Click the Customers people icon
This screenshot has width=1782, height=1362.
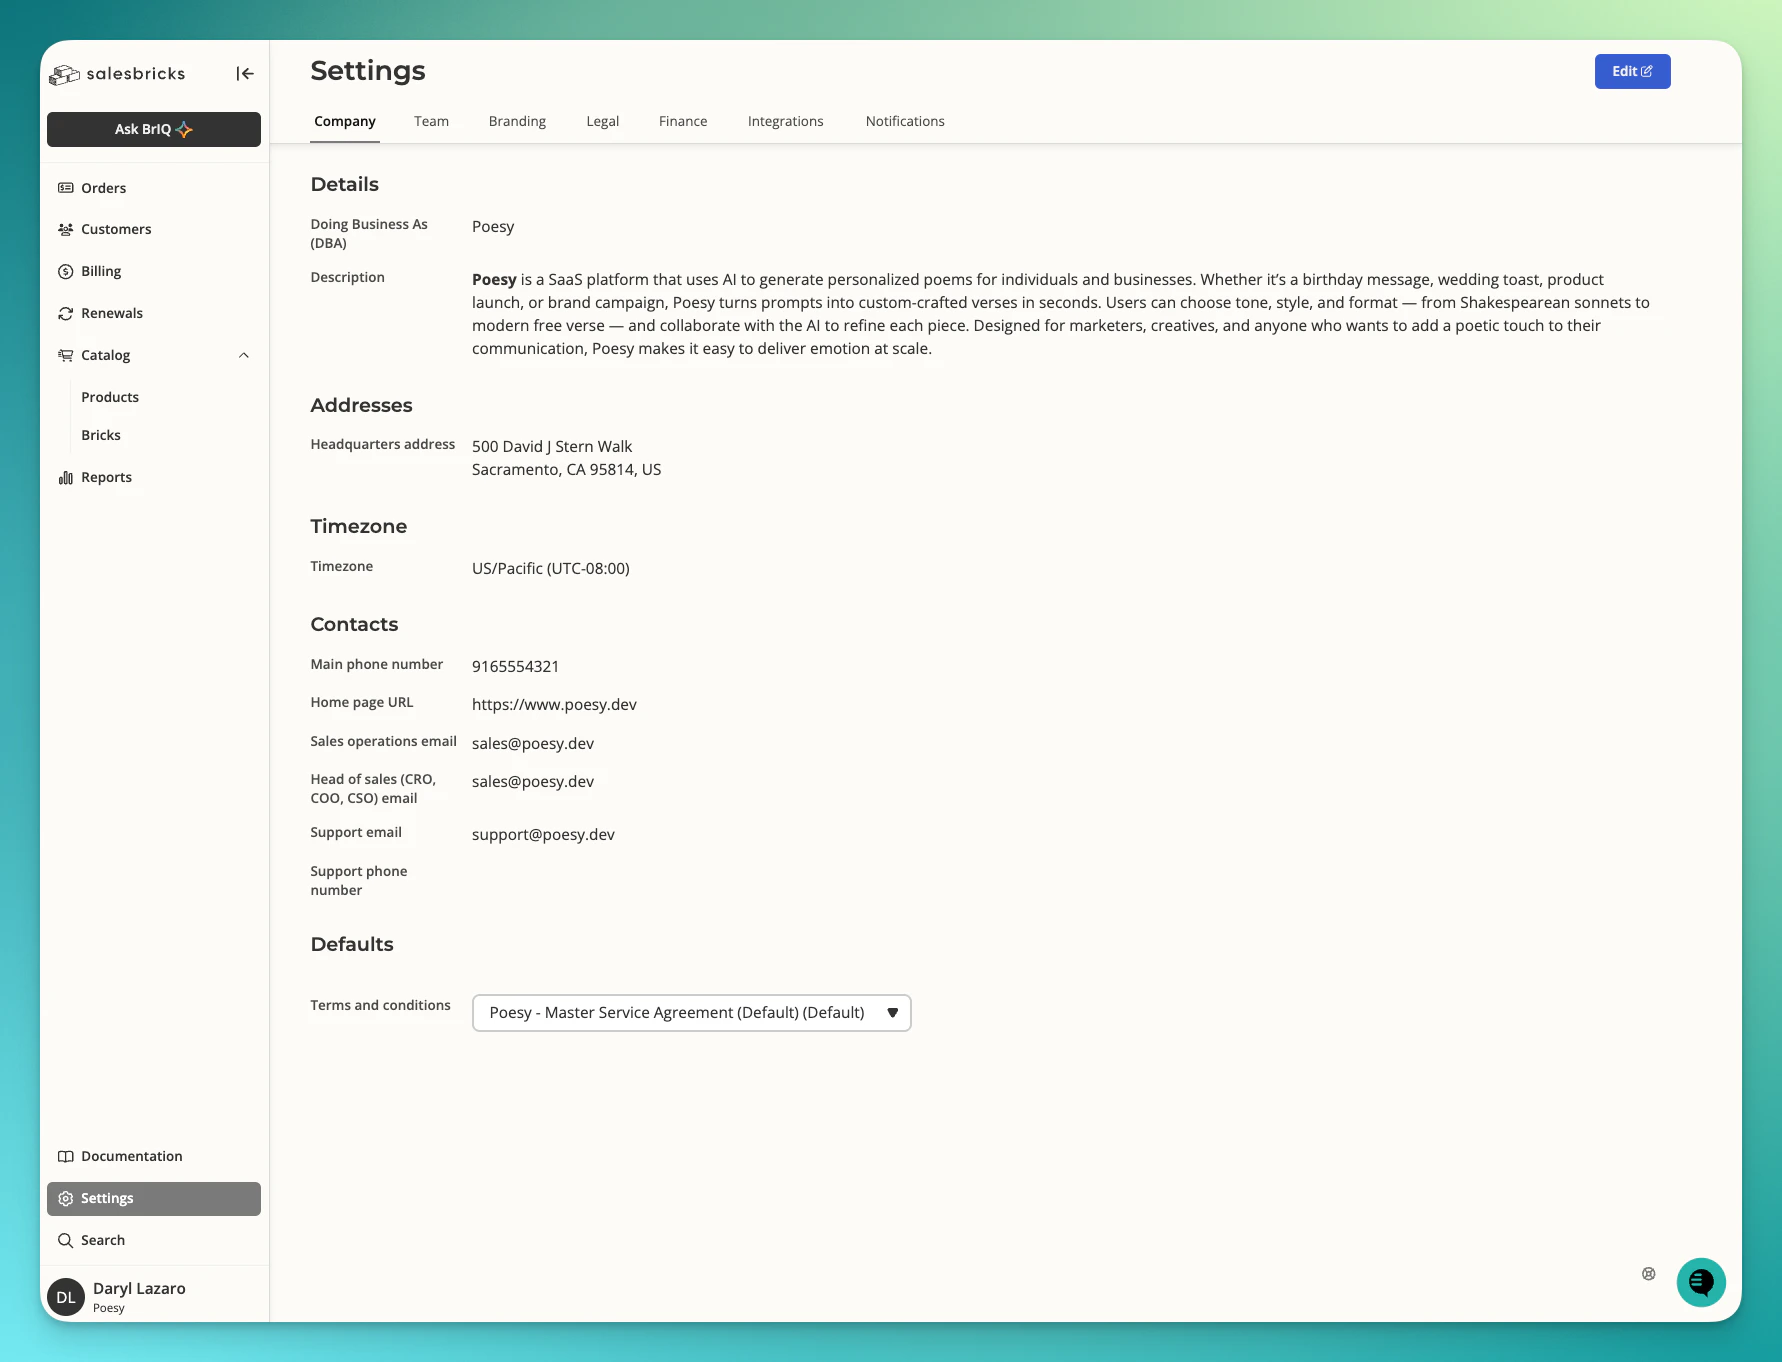(66, 230)
